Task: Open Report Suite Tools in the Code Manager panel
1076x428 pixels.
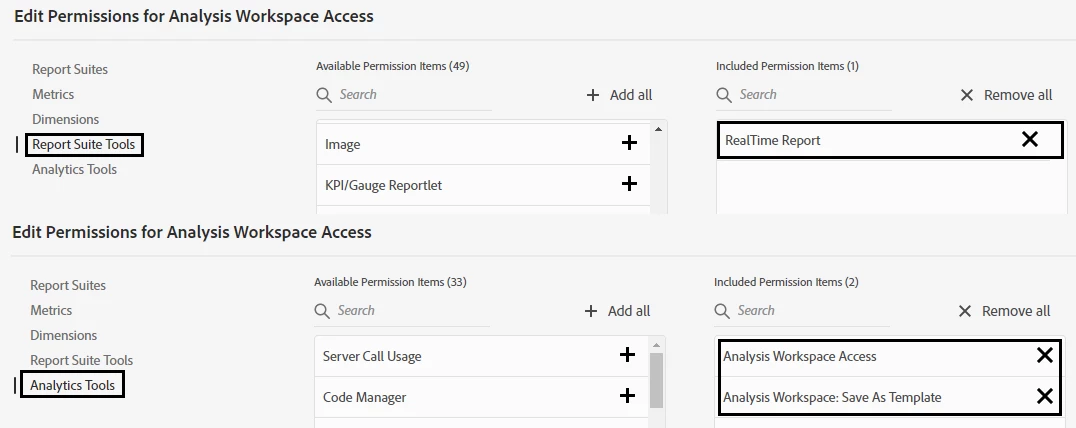Action: click(82, 360)
